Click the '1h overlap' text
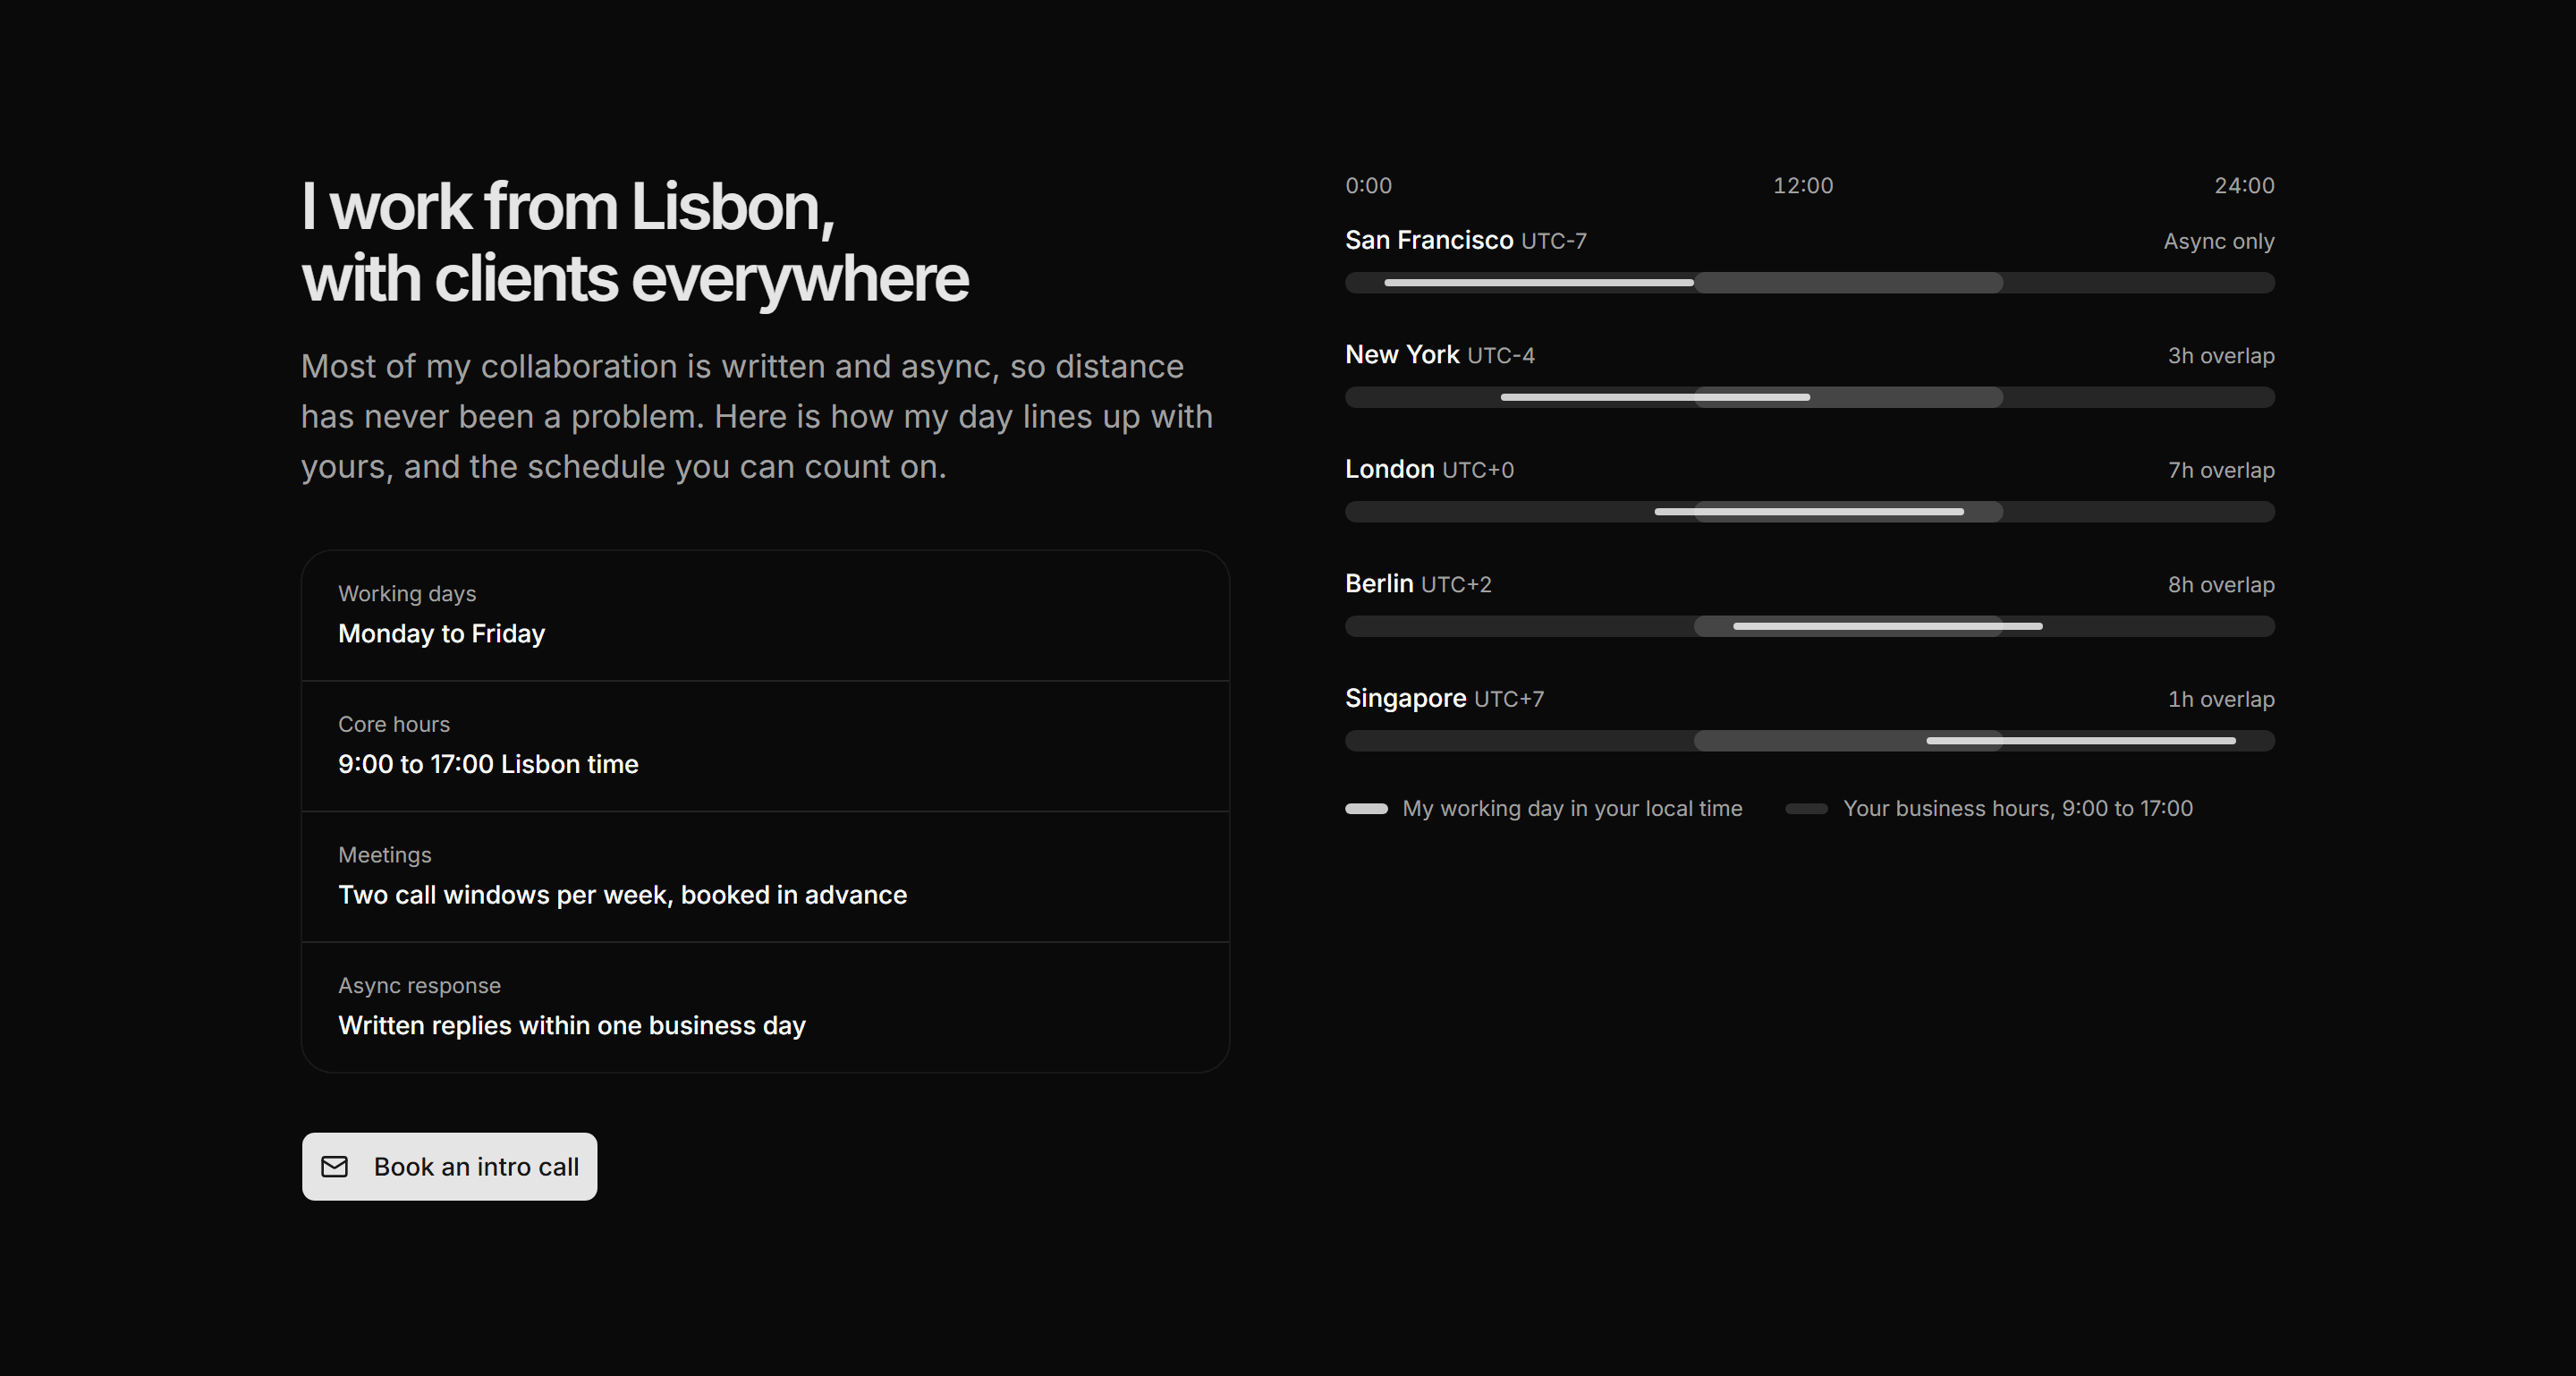The width and height of the screenshot is (2576, 1376). tap(2221, 699)
